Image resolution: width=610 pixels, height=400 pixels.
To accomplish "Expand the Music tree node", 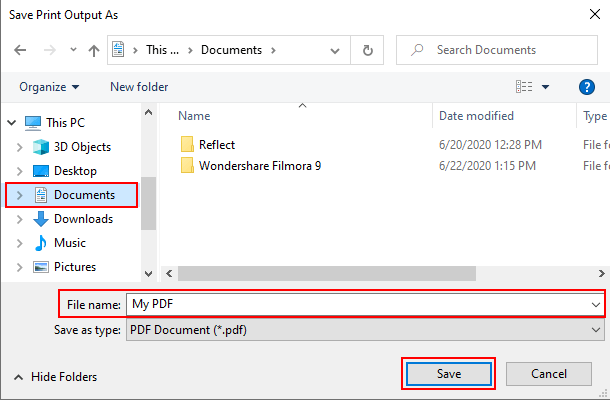I will pyautogui.click(x=19, y=244).
